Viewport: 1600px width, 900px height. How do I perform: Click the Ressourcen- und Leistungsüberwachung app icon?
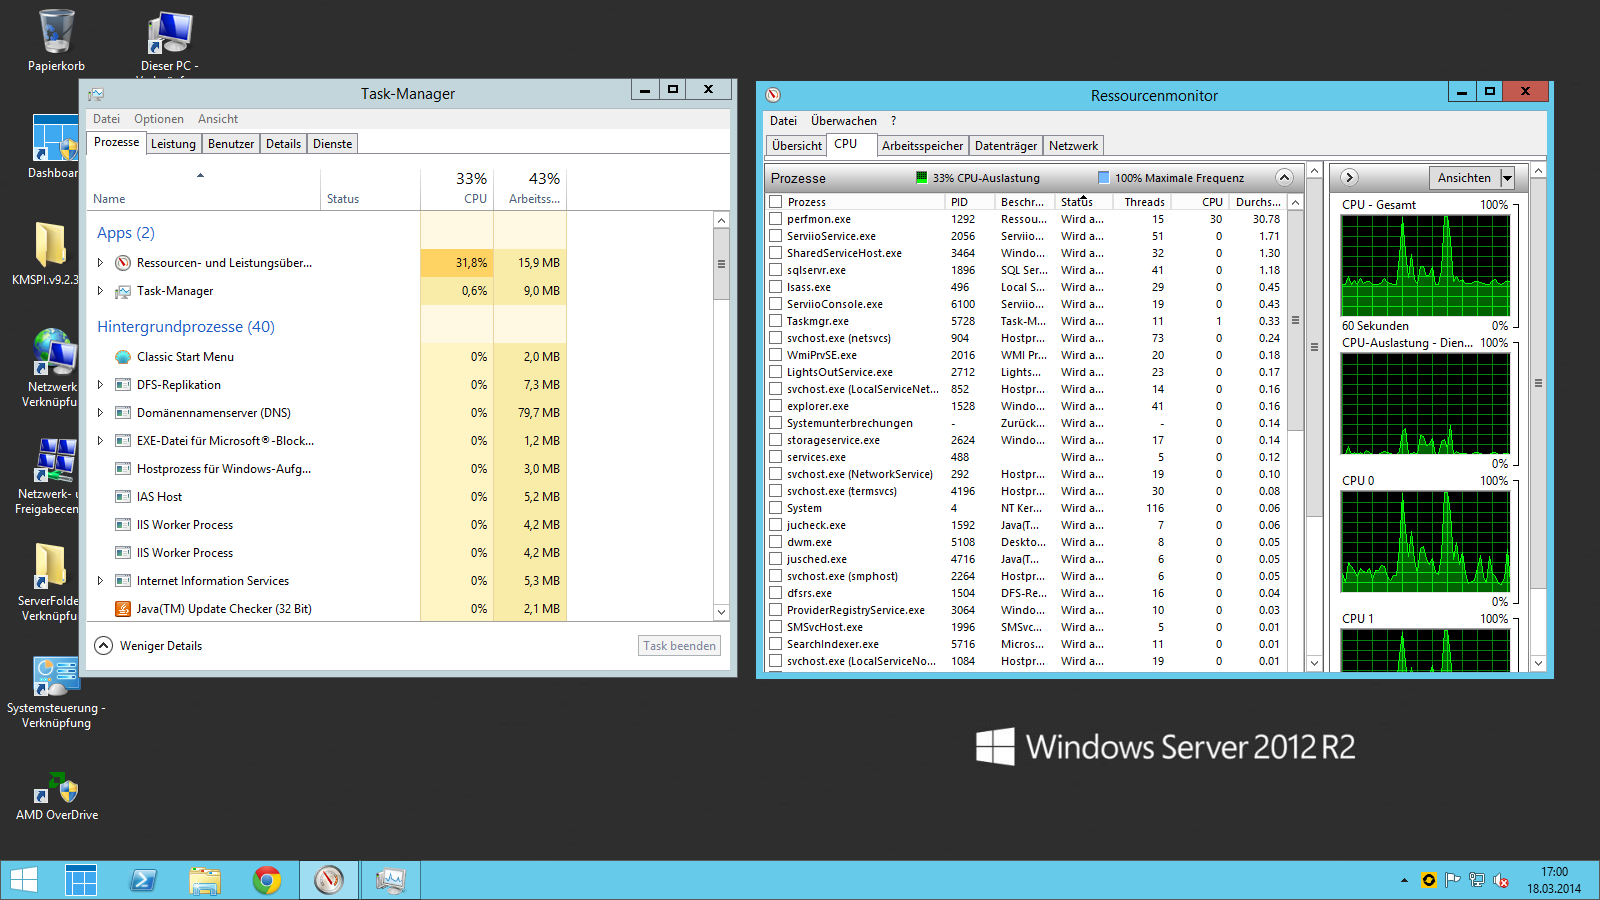pos(123,263)
